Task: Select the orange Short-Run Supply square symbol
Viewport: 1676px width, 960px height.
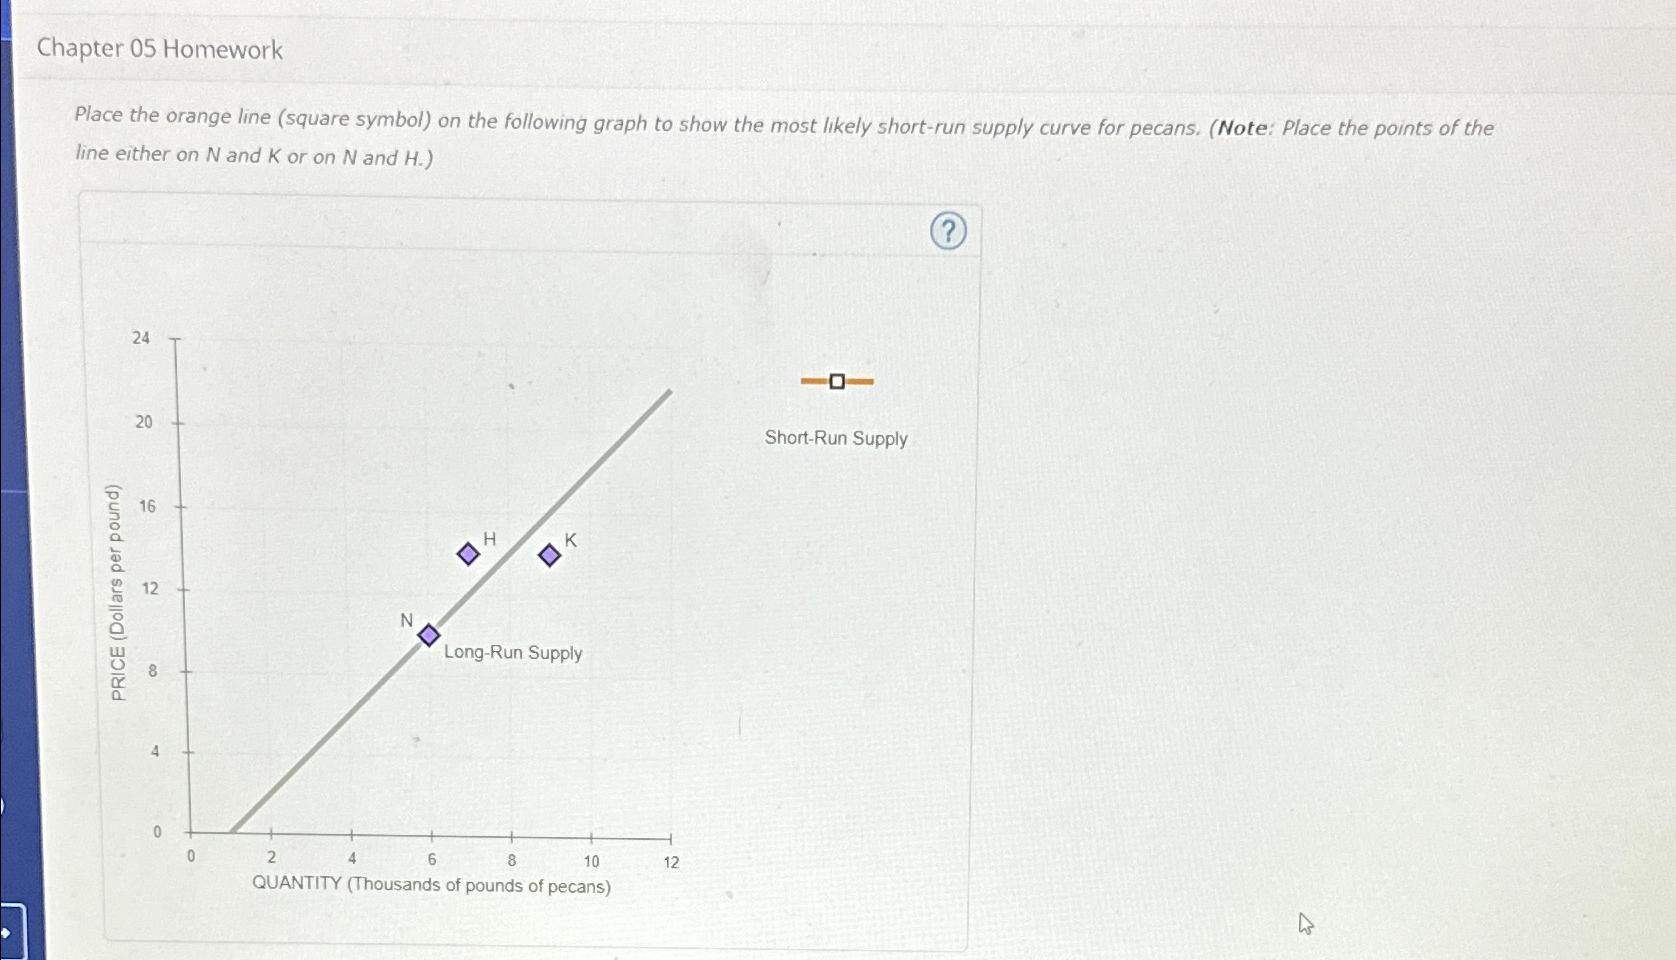Action: (x=838, y=380)
